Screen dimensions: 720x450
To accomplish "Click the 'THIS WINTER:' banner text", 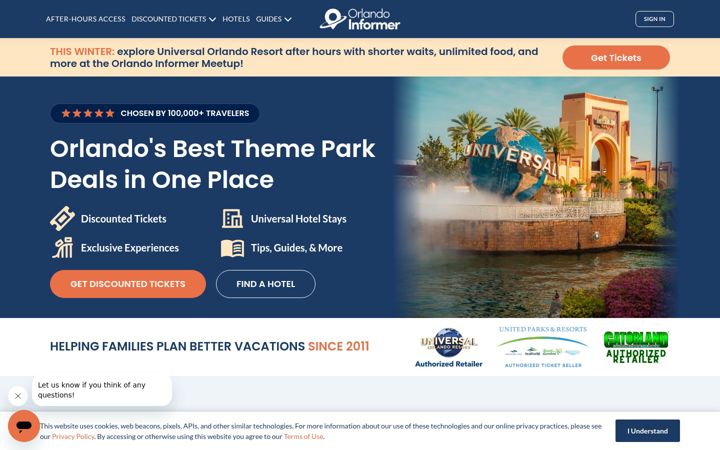I will pos(82,51).
